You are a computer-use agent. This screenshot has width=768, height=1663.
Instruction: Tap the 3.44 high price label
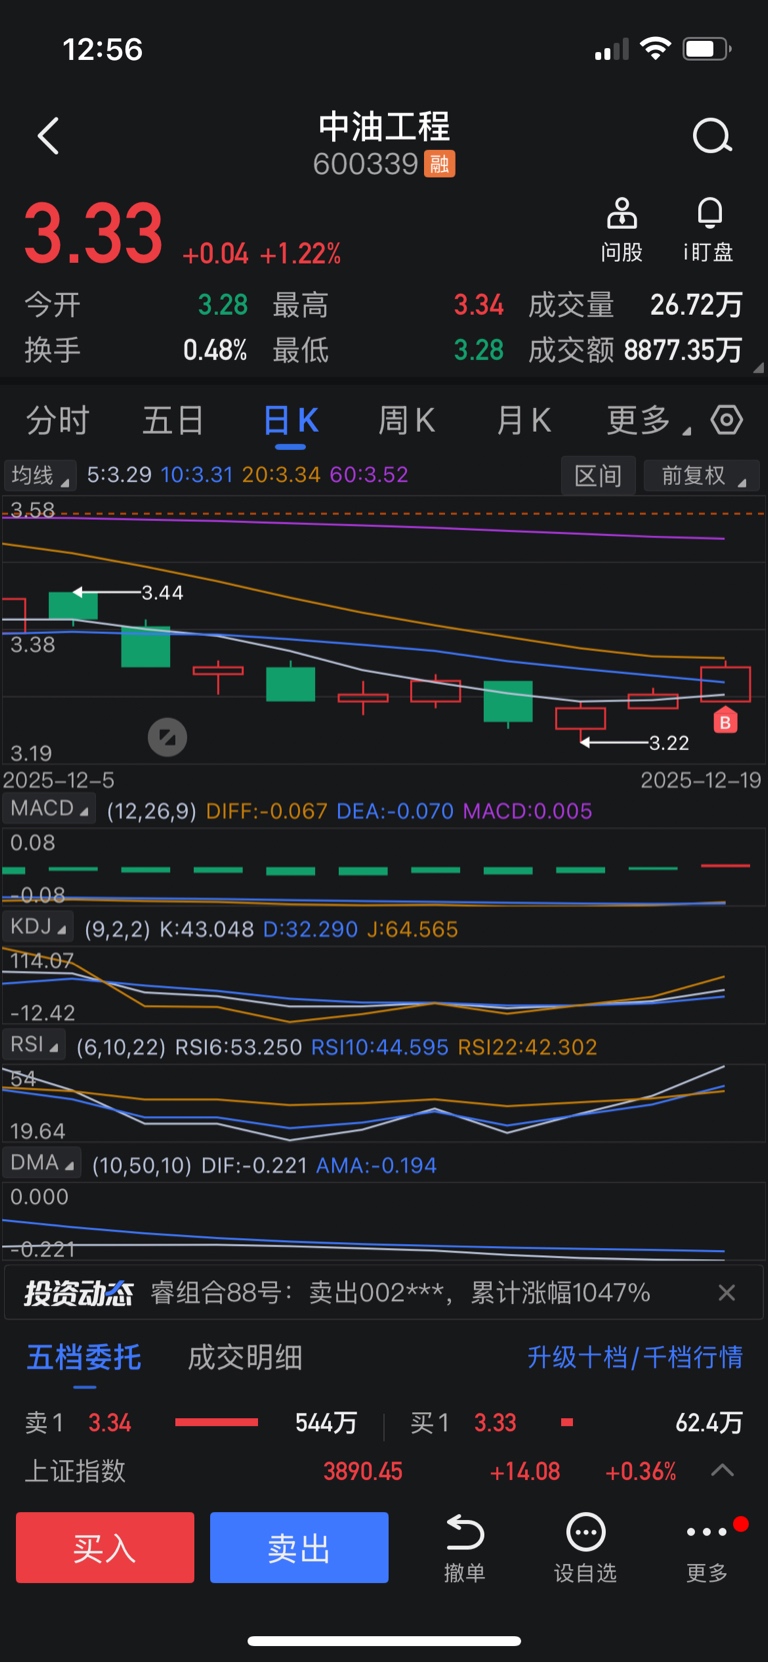[162, 593]
